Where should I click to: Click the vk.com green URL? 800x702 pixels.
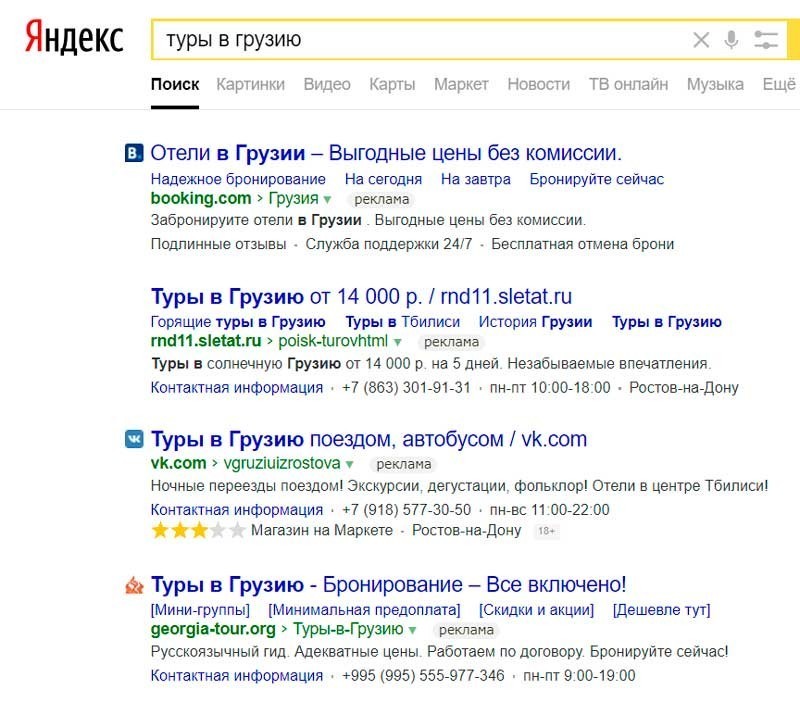coord(179,463)
